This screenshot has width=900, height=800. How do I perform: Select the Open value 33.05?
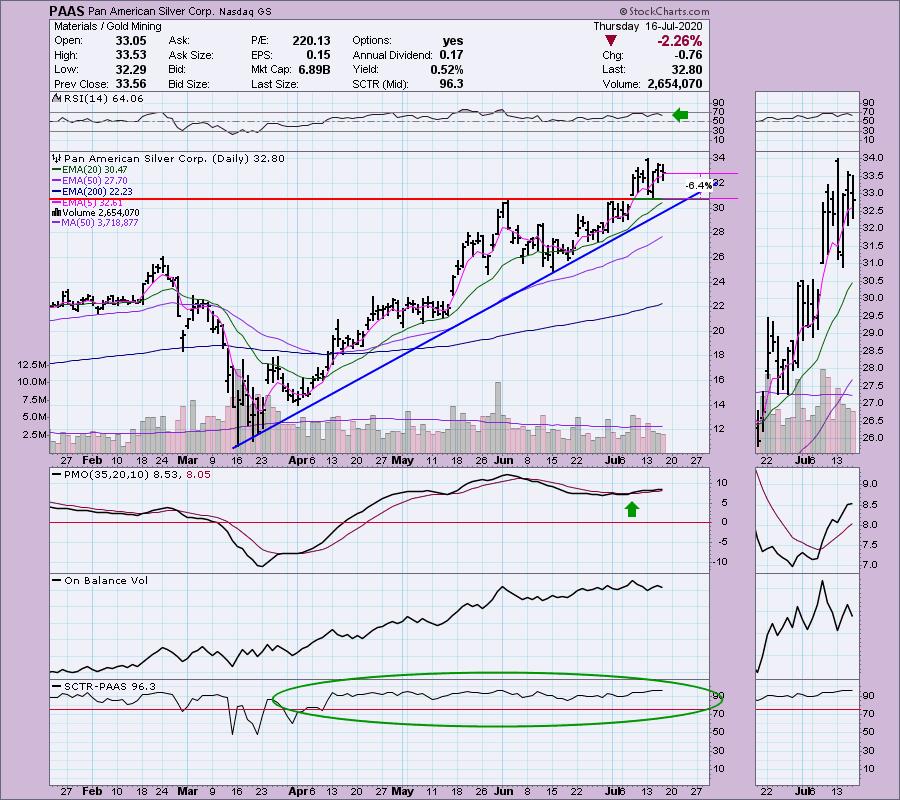click(x=131, y=41)
